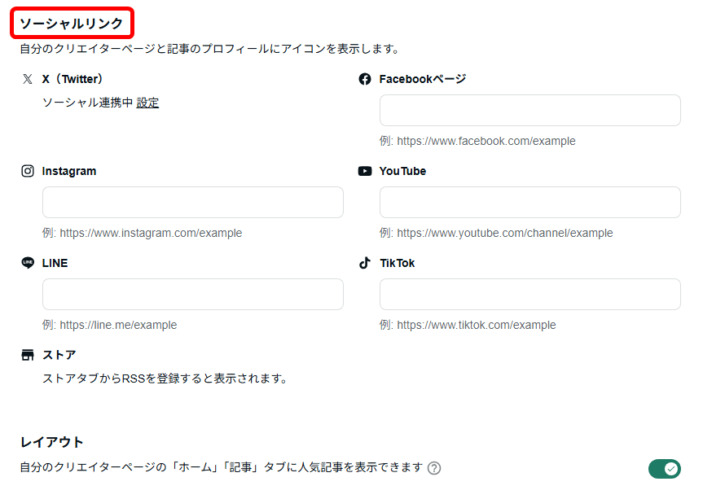Click the store (ストア) shop icon
This screenshot has width=703, height=499.
[x=28, y=355]
